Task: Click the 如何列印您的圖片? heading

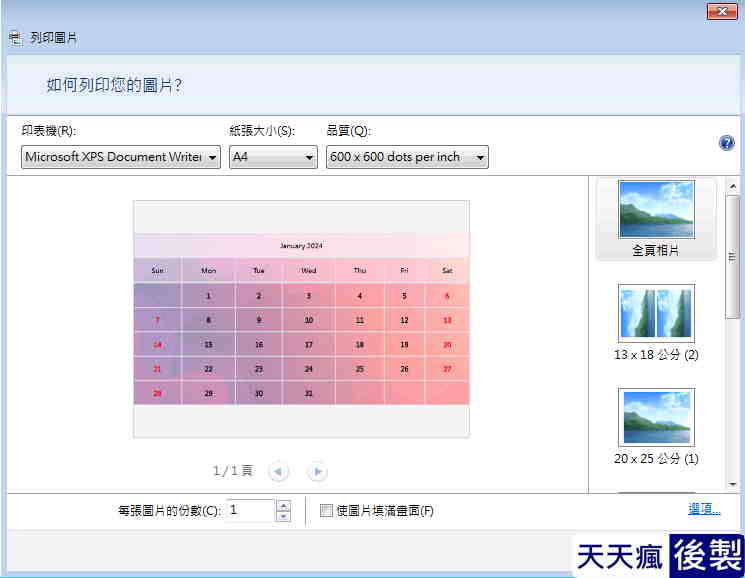Action: 114,85
